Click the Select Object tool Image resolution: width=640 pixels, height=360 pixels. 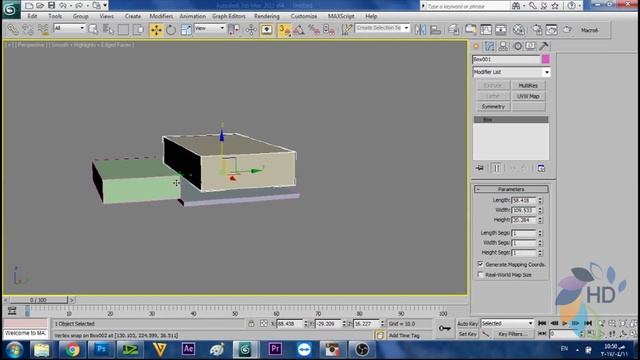pos(93,30)
